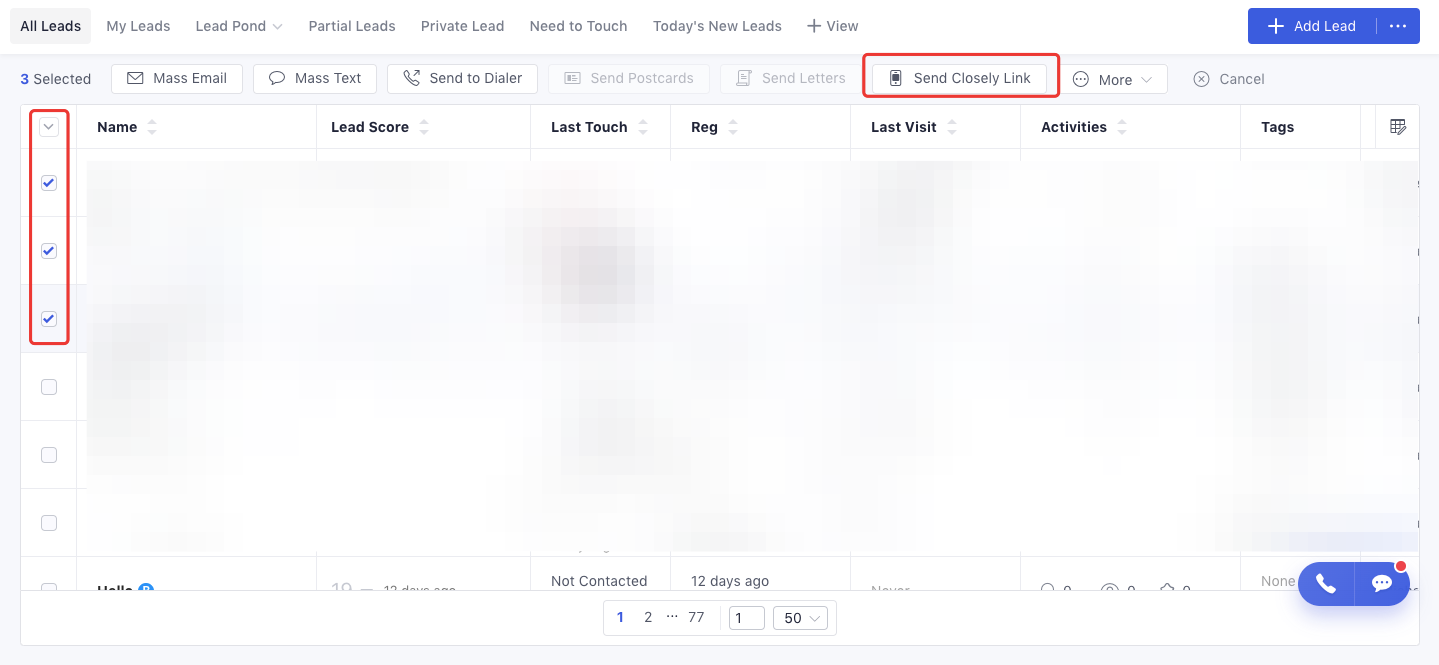
Task: Click the Send to Dialer button
Action: coord(462,79)
